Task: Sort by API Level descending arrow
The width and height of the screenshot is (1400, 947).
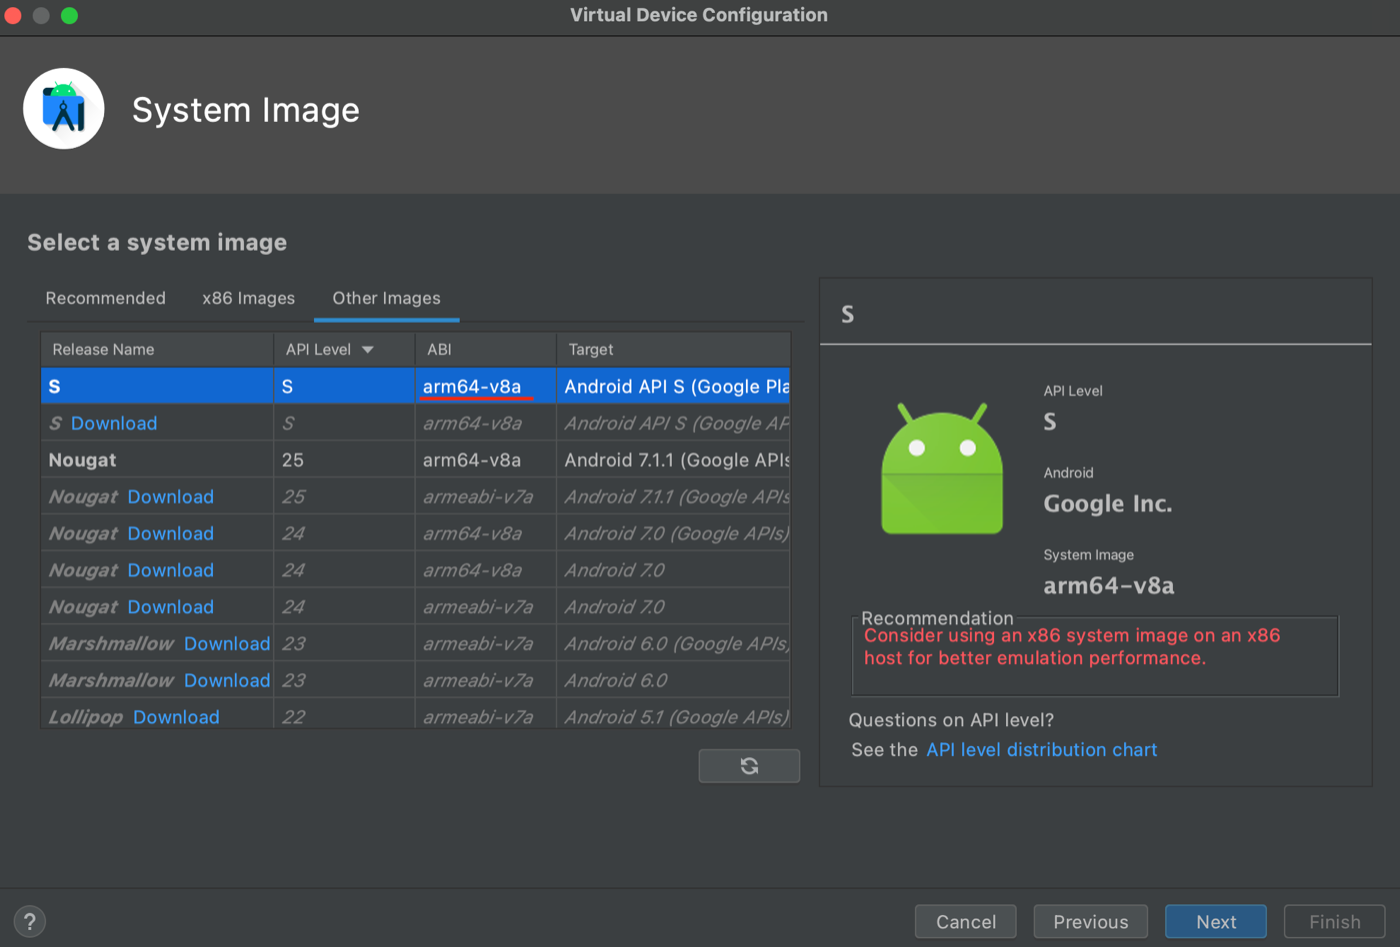Action: click(368, 349)
